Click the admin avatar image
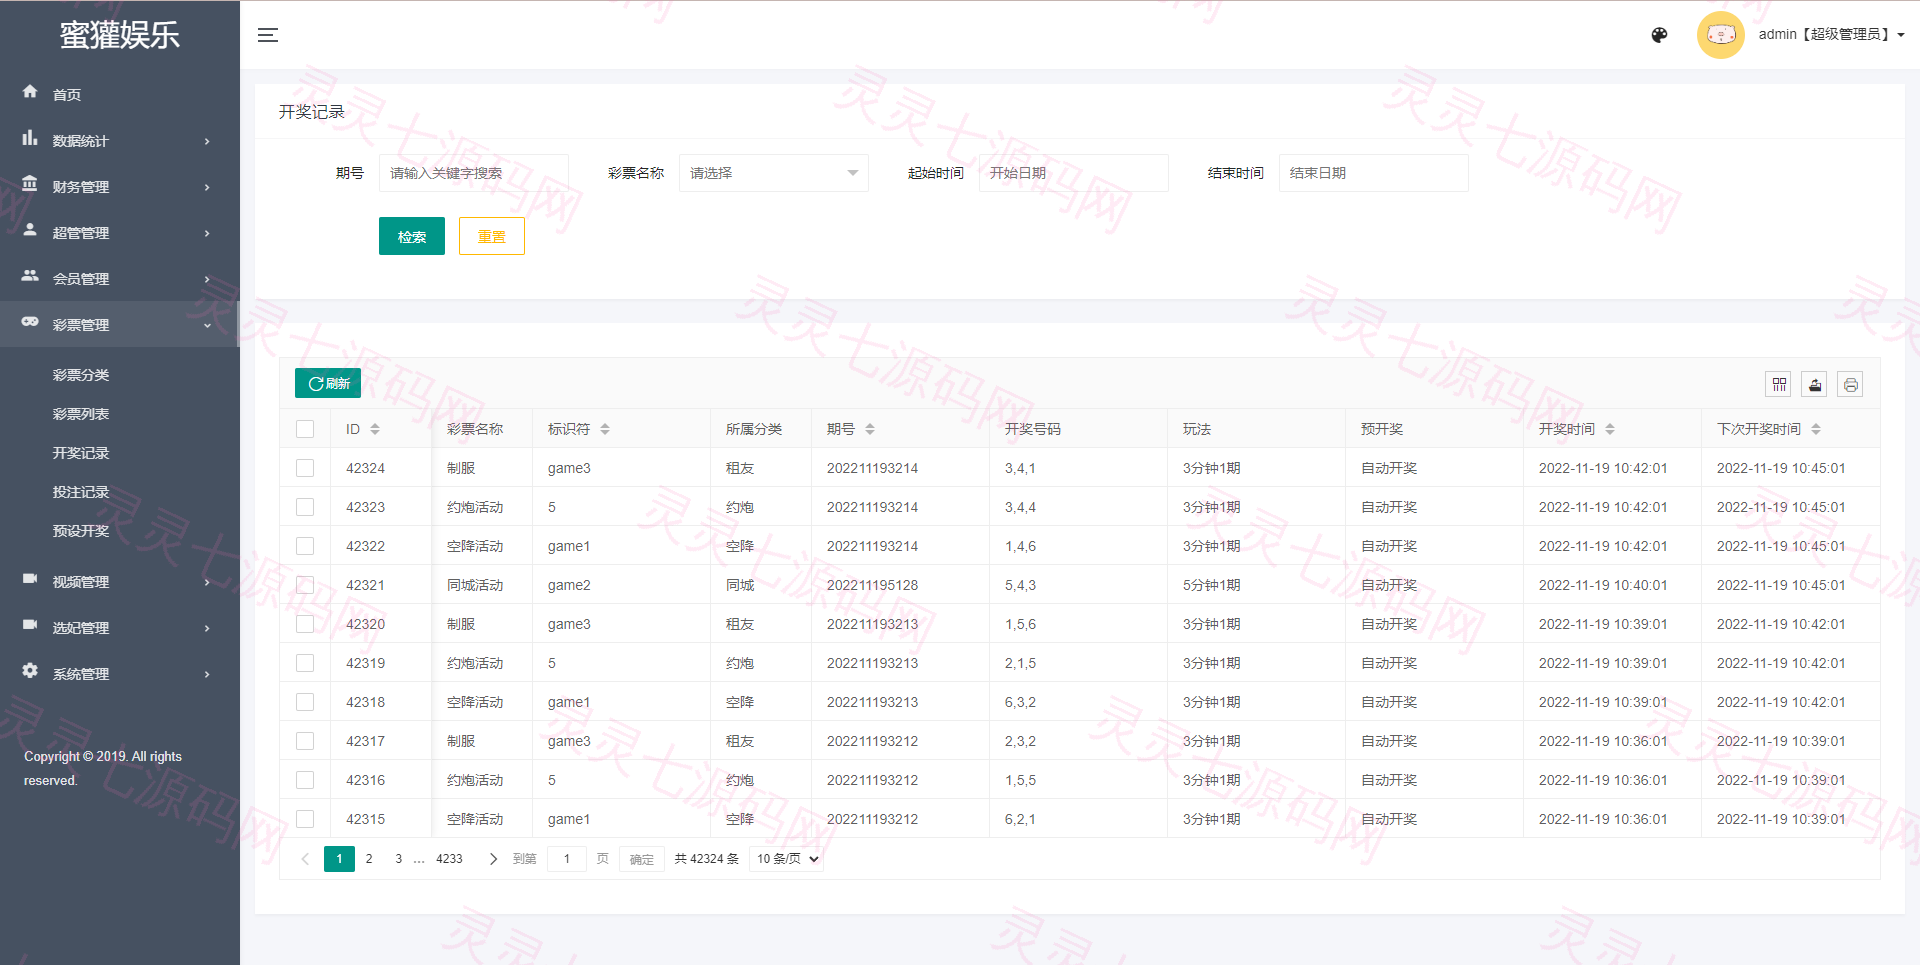 click(1720, 35)
